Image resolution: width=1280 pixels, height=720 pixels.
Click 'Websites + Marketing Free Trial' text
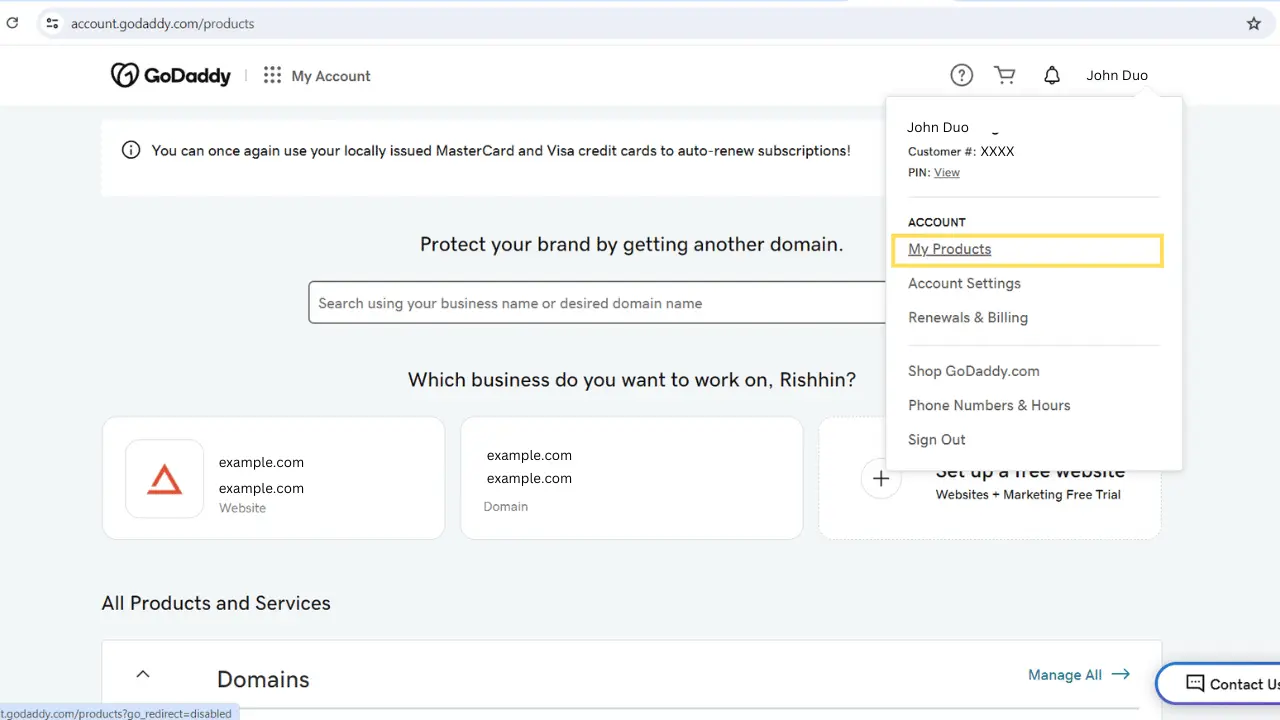click(1028, 495)
